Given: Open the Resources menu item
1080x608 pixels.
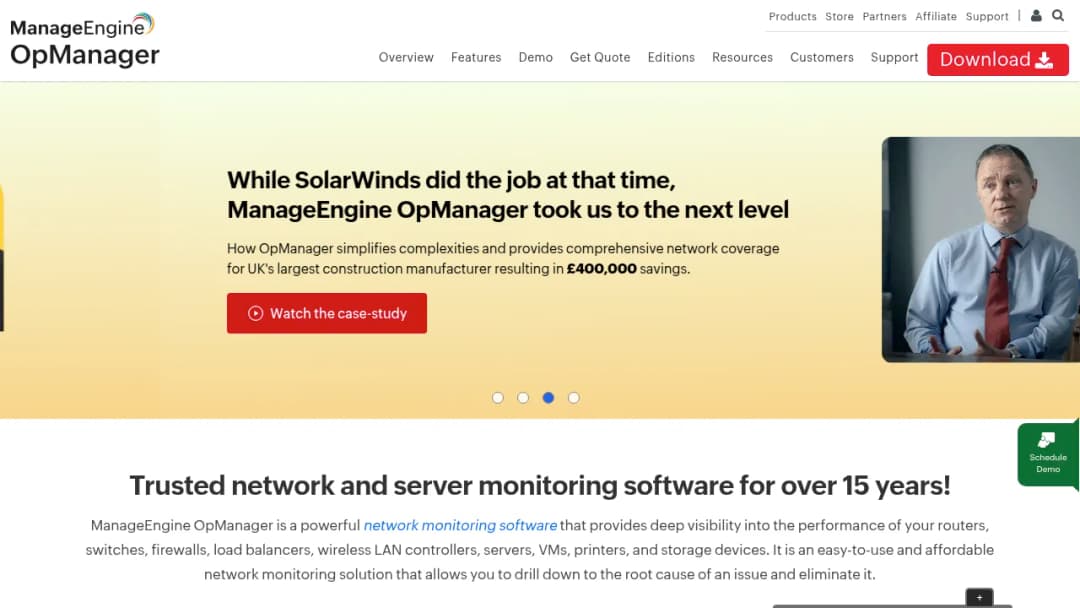Looking at the screenshot, I should tap(742, 58).
